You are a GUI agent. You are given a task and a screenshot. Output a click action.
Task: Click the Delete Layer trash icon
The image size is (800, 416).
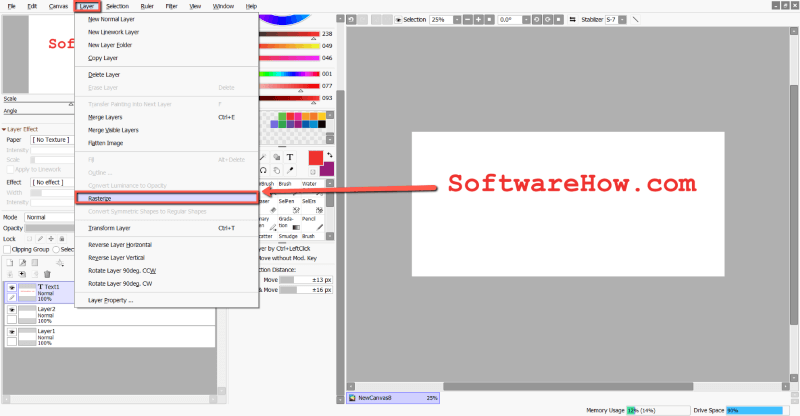point(47,274)
